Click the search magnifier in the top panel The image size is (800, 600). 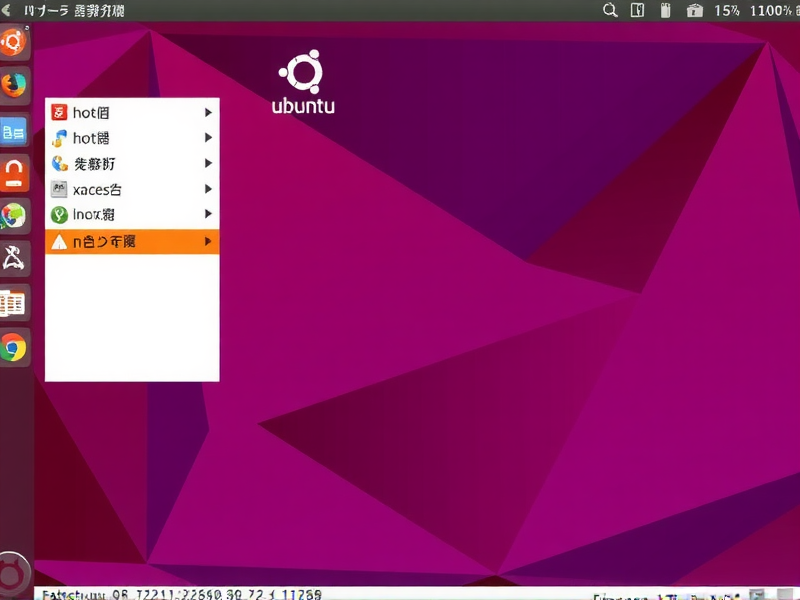point(608,11)
